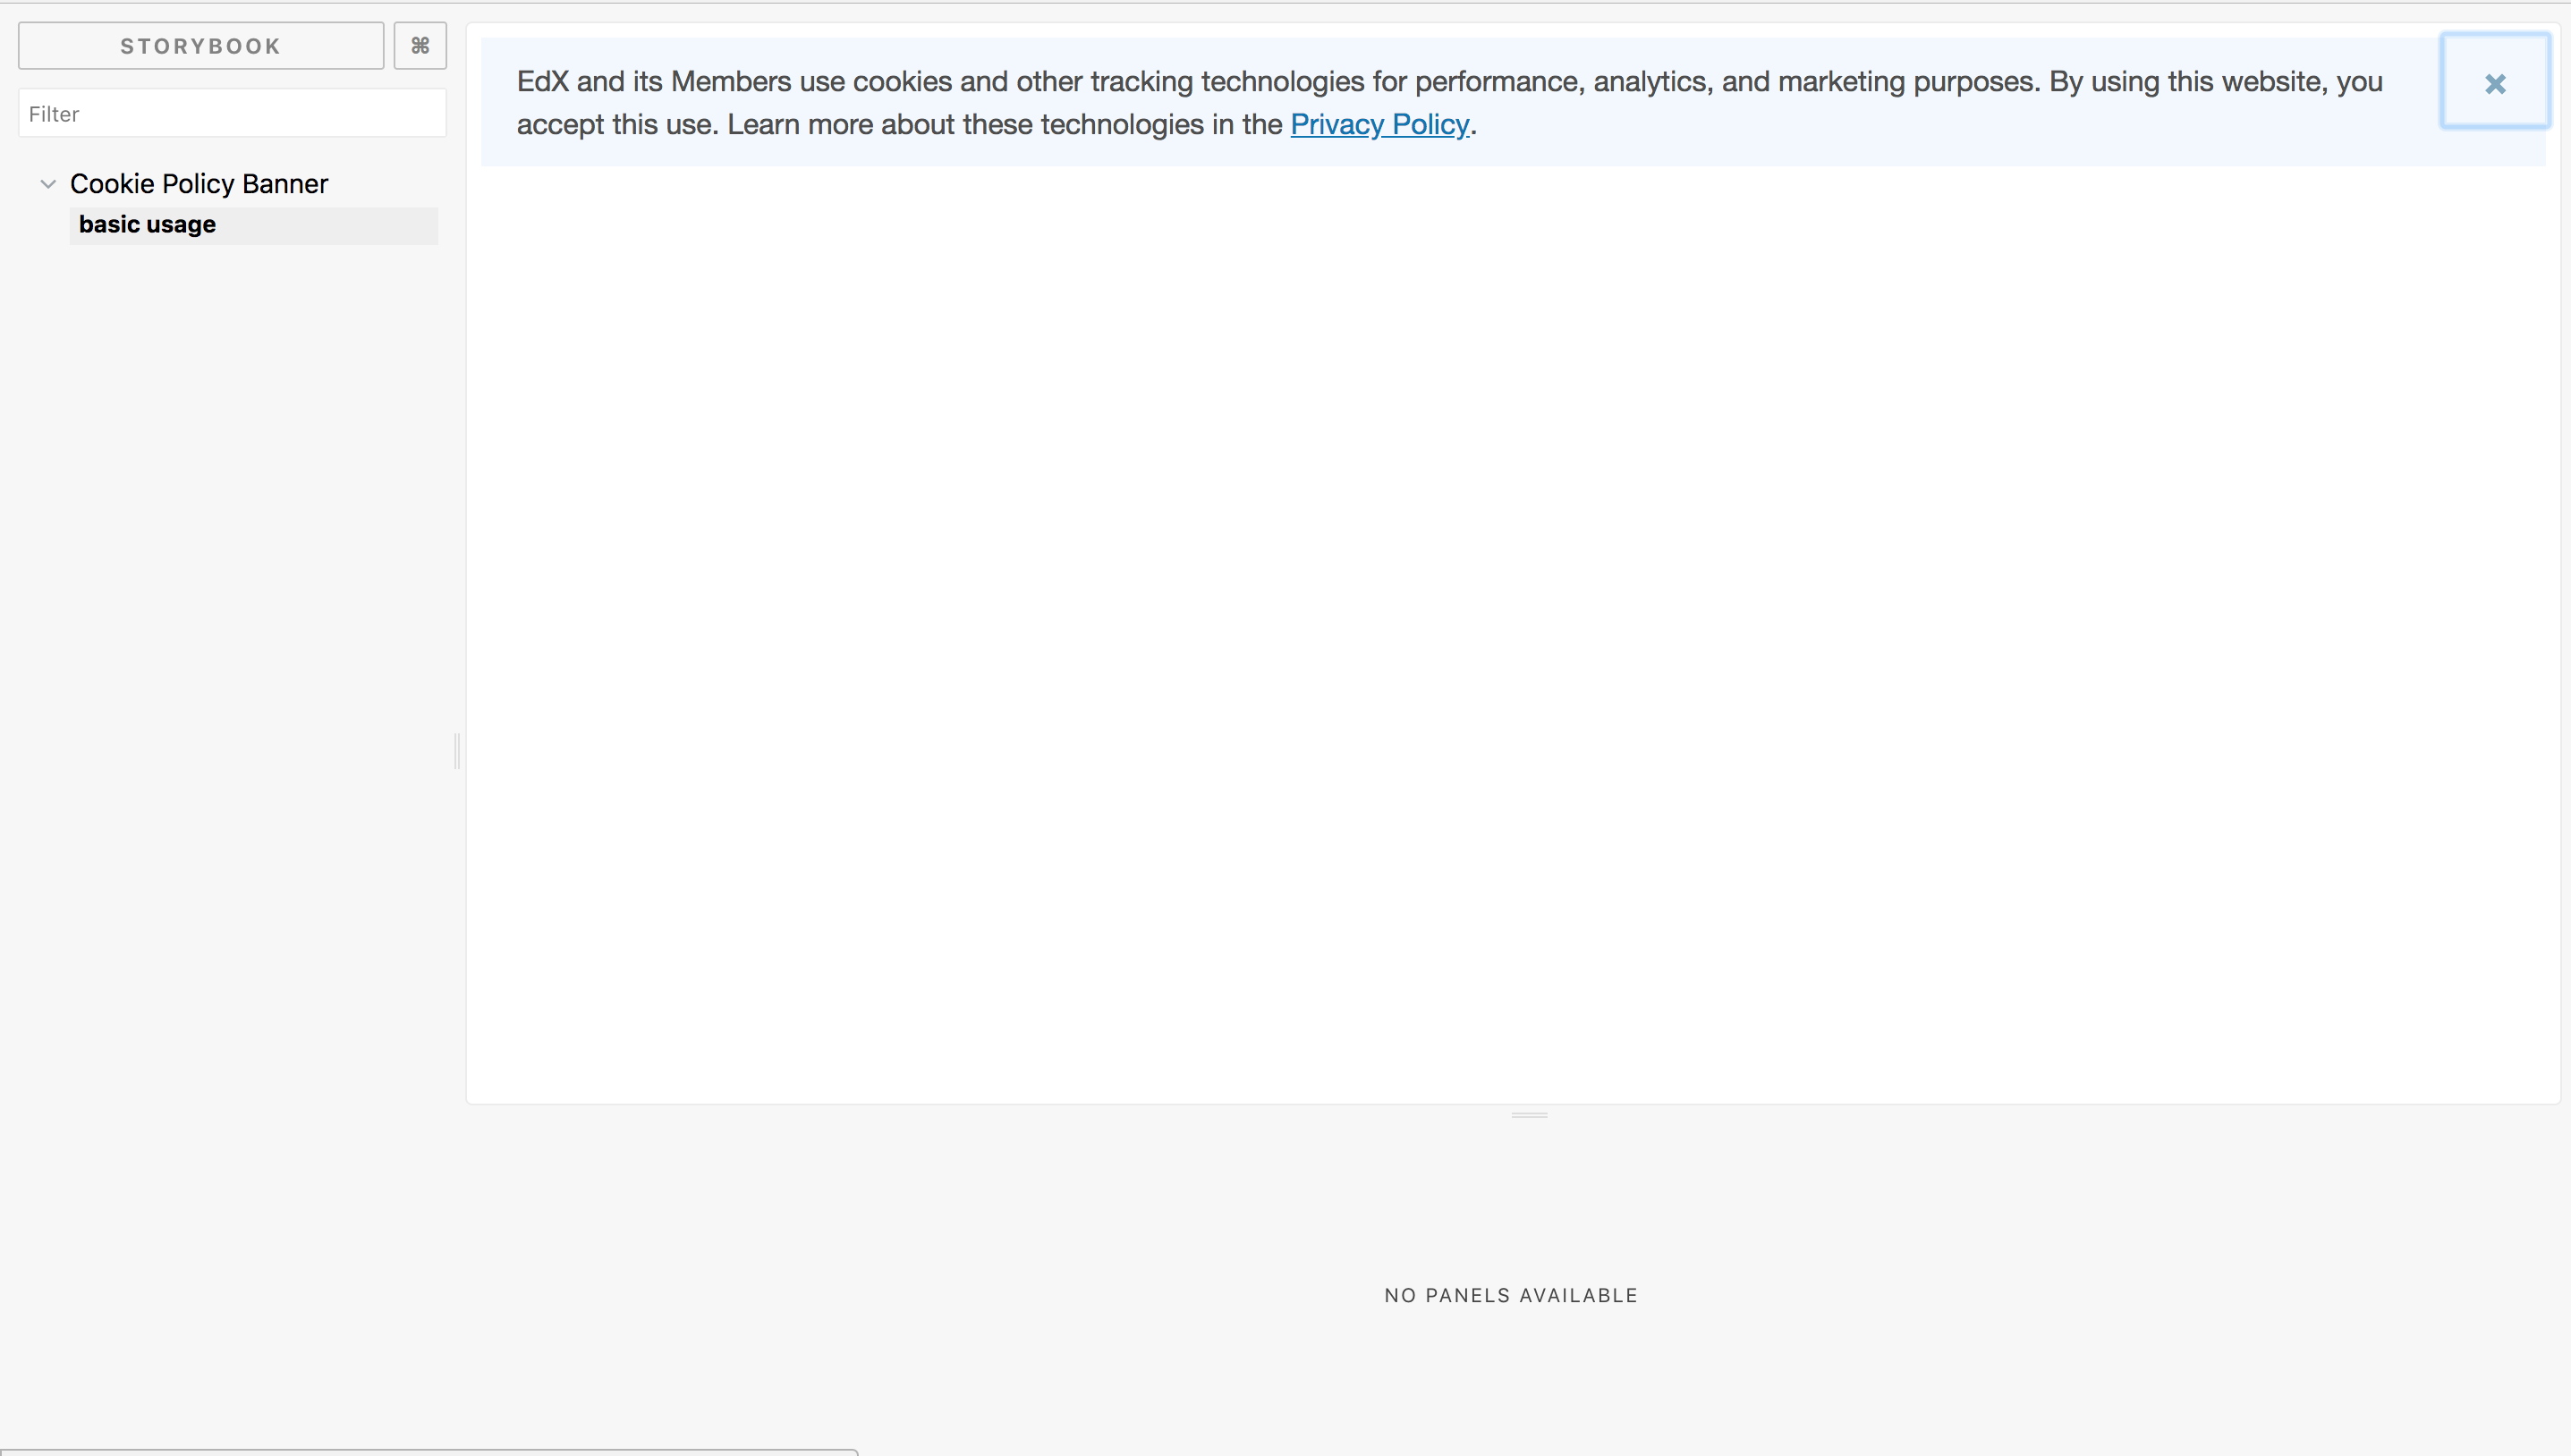Open keyboard shortcuts command-key icon button
Screen dimensions: 2571x1456
pyautogui.click(x=420, y=46)
